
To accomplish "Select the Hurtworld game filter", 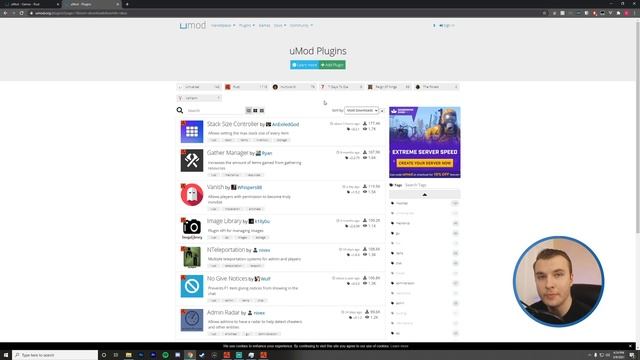I will click(x=294, y=87).
